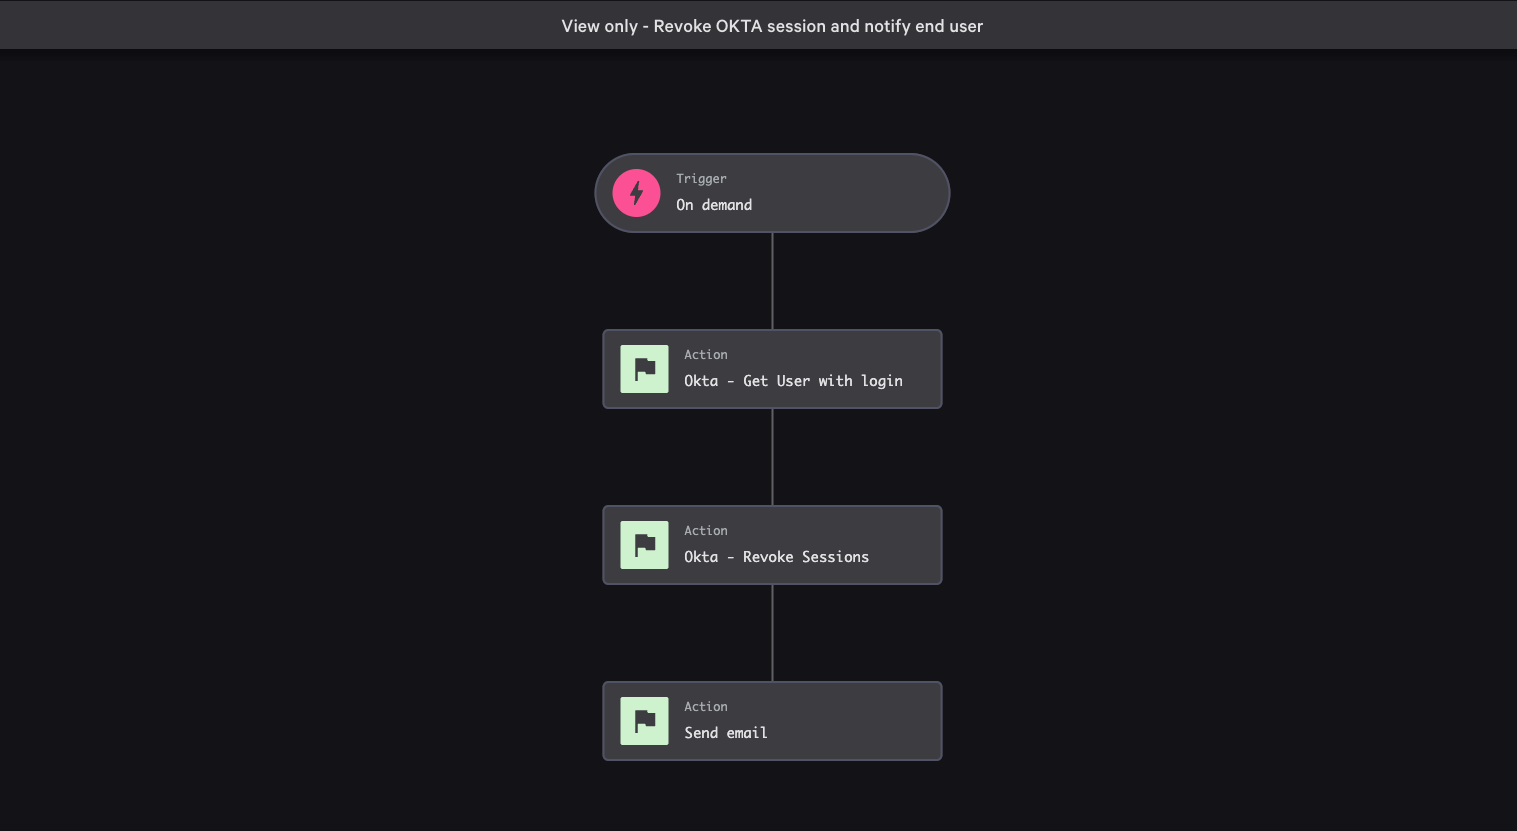
Task: Click the "Okta - Get User with login" text
Action: (x=793, y=381)
